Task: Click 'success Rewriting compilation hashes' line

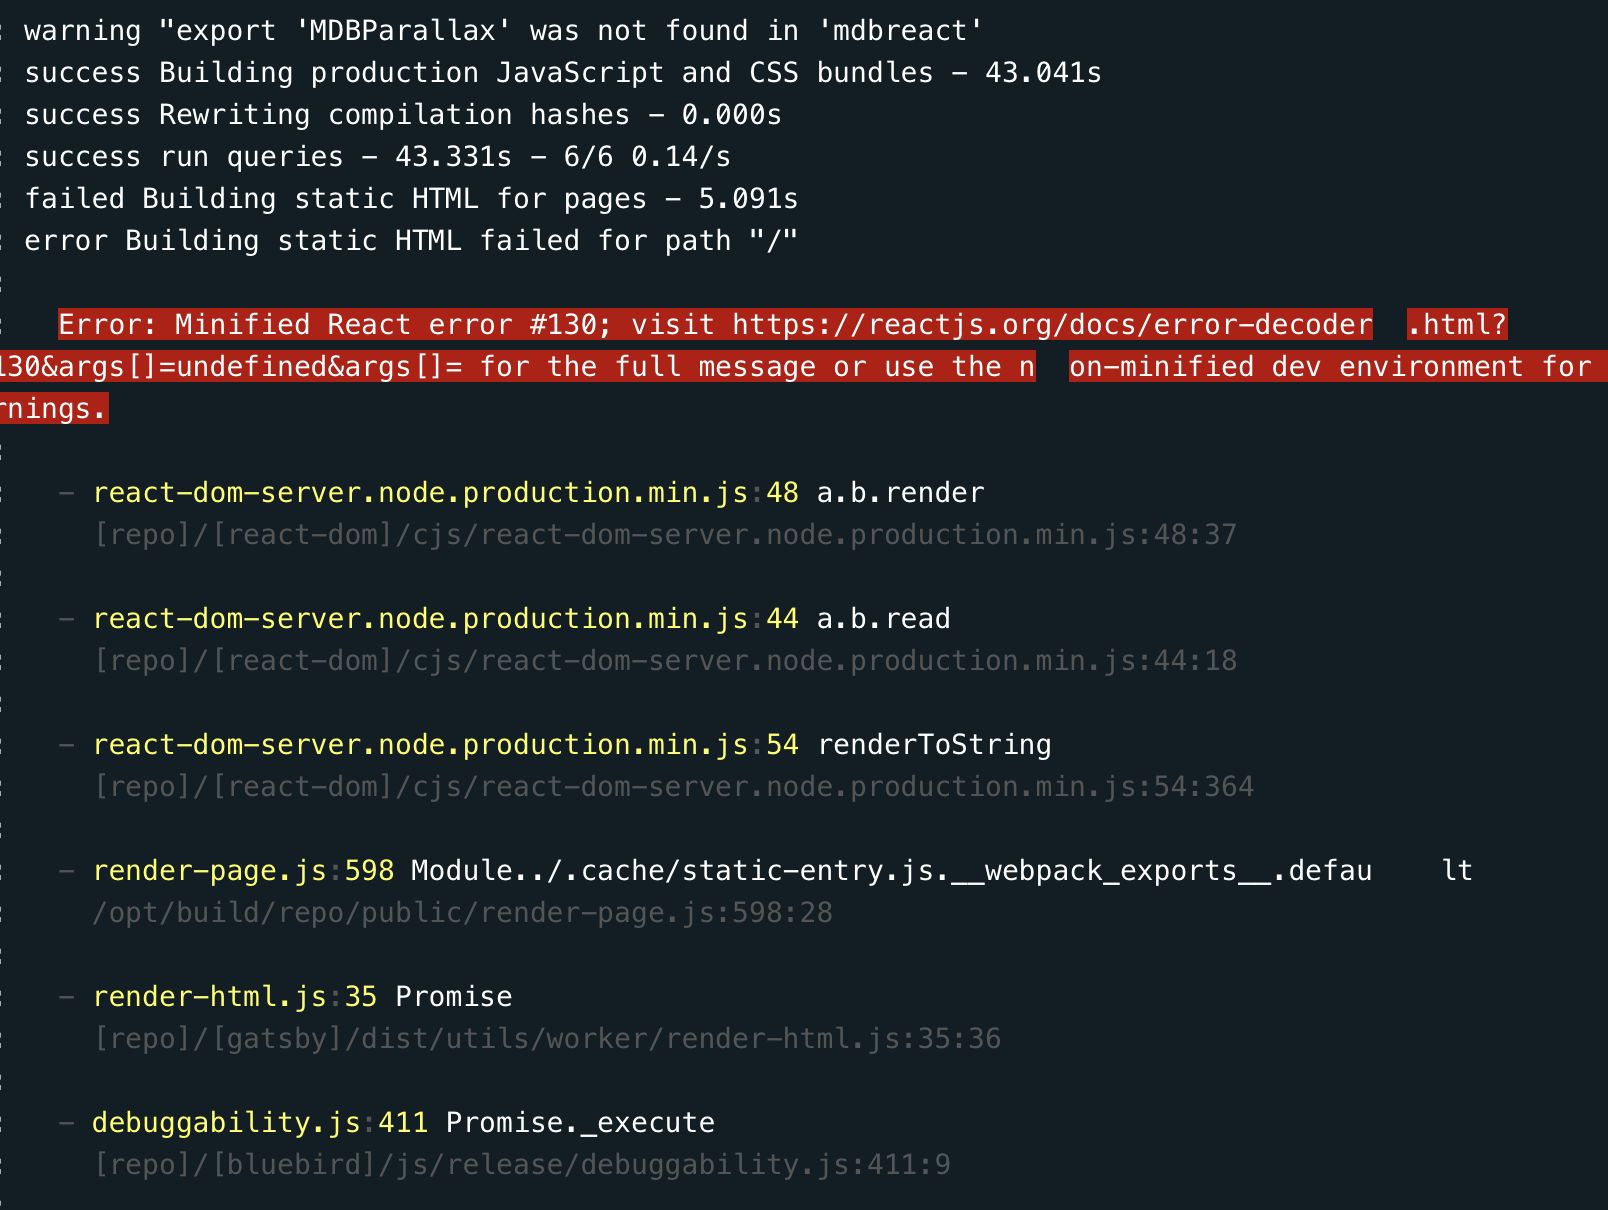Action: (x=403, y=115)
